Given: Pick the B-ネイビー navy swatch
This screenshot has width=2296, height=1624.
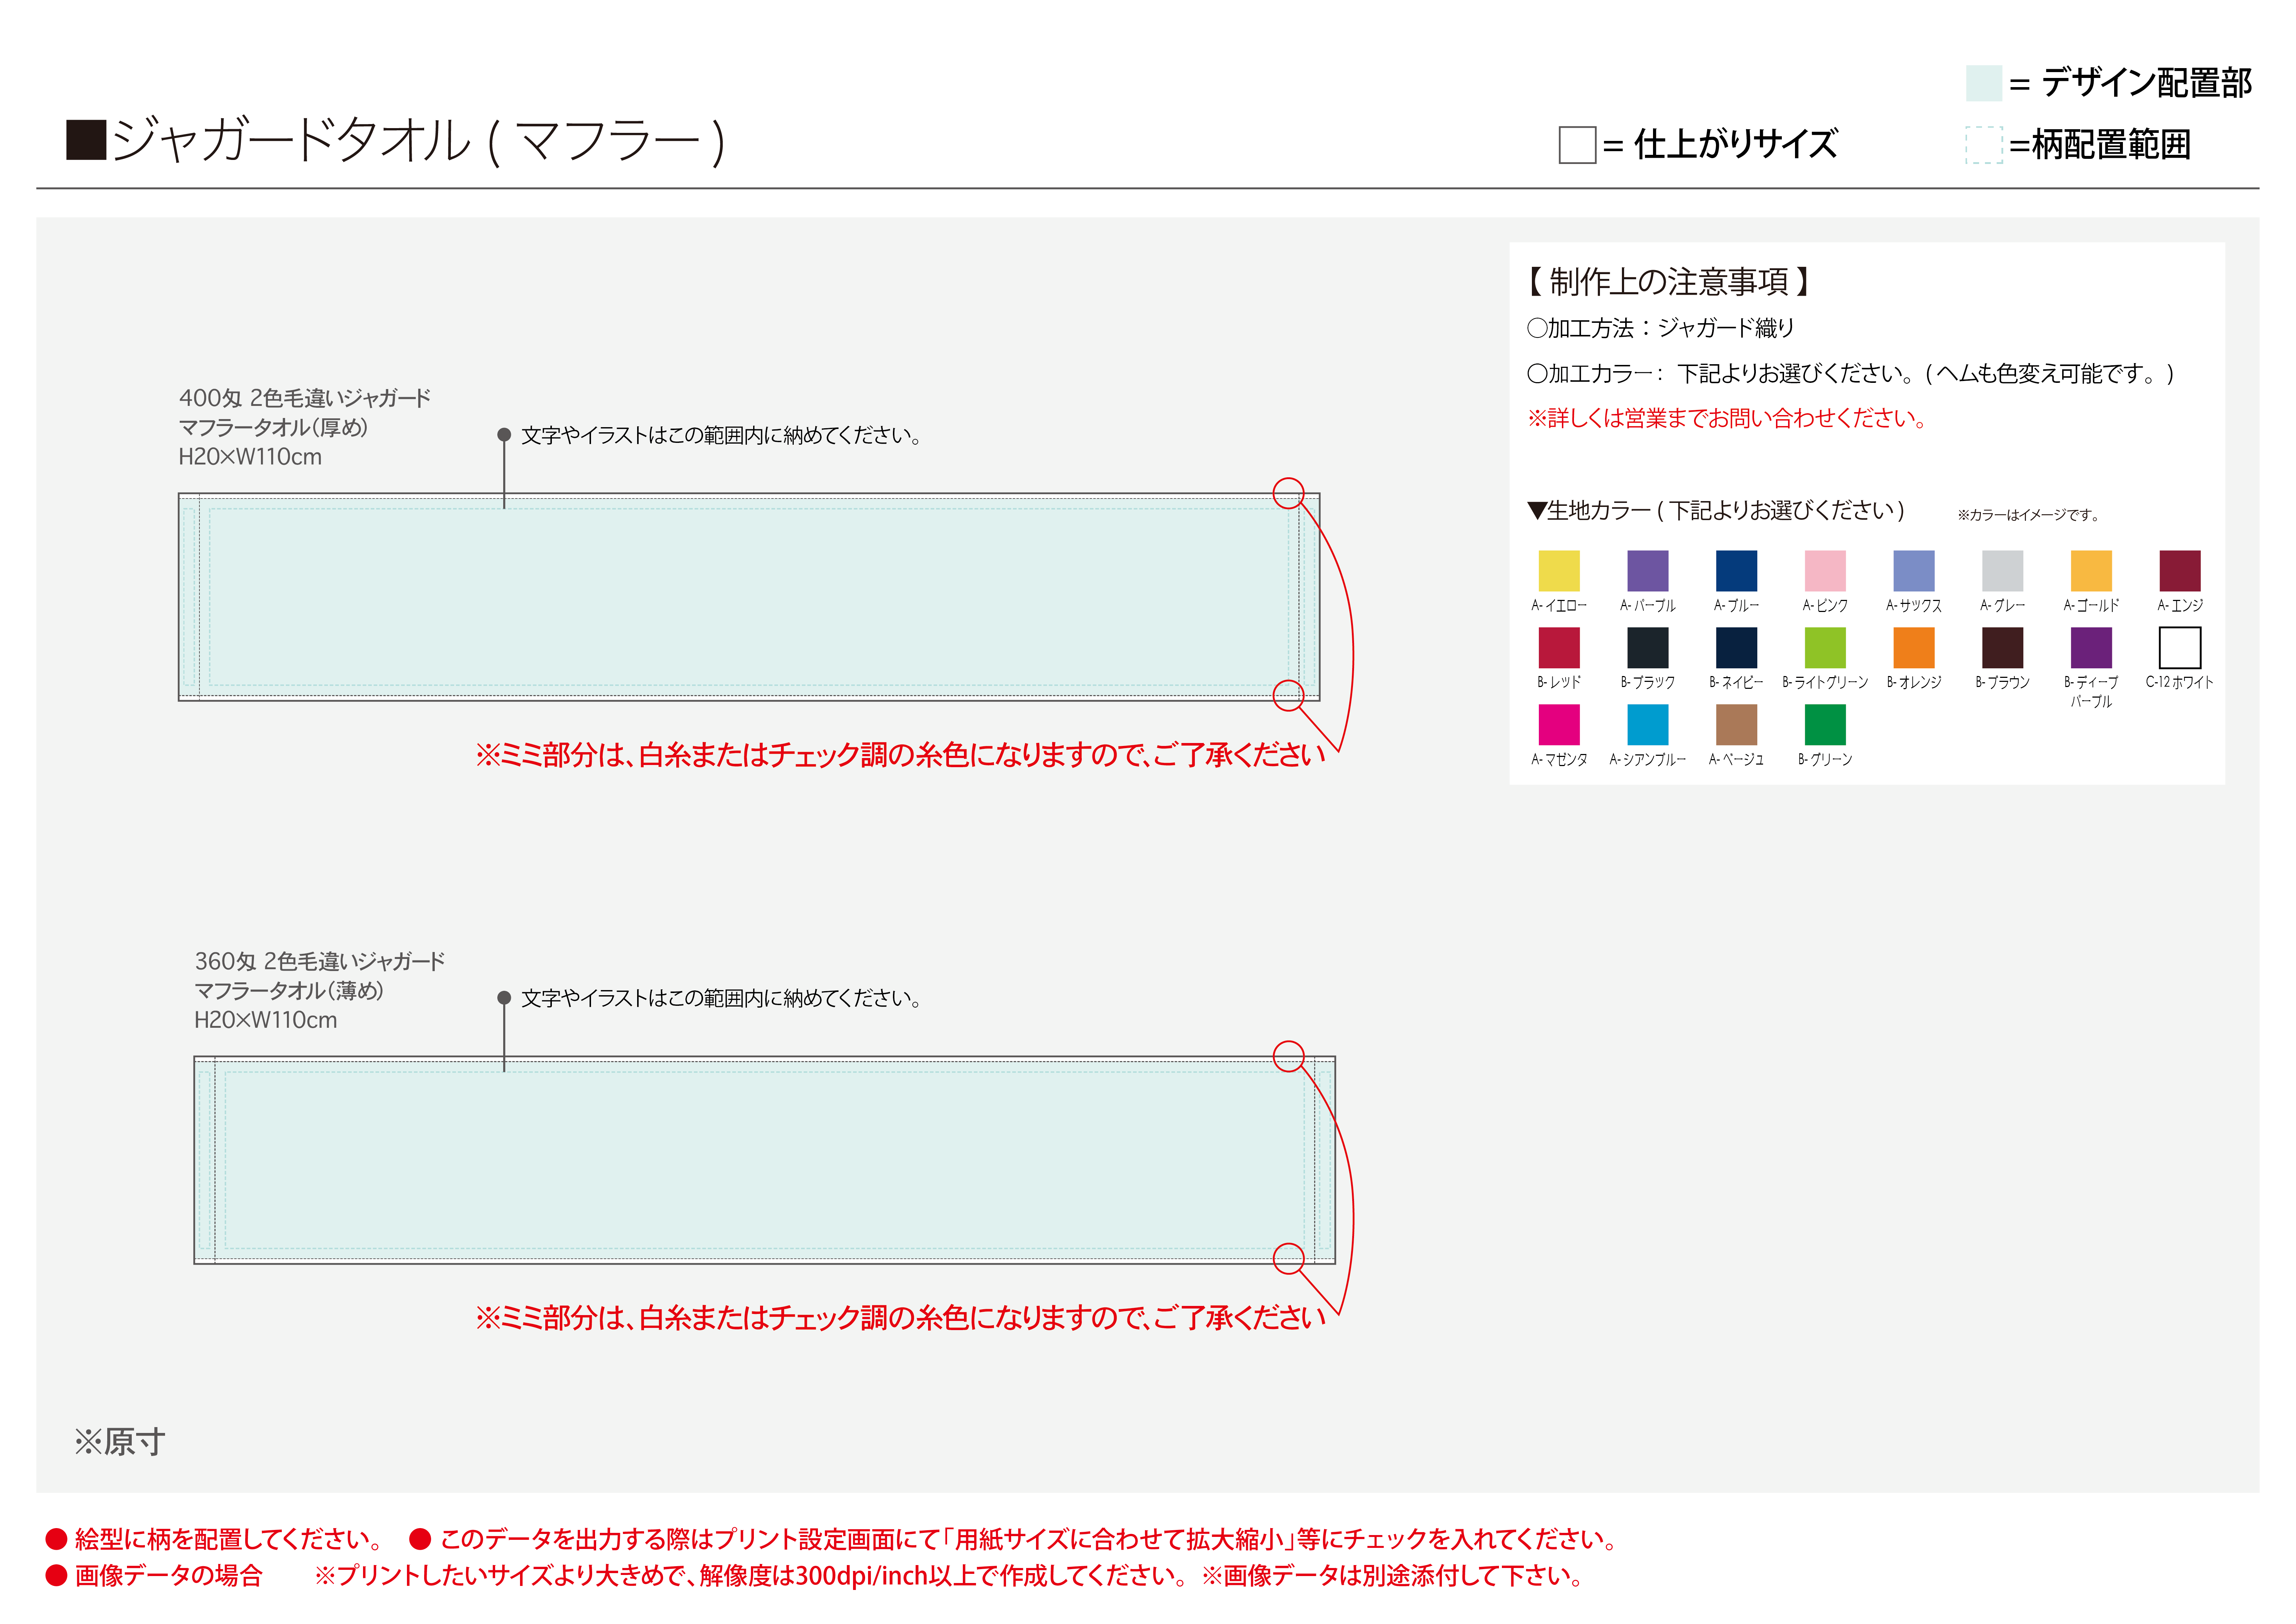Looking at the screenshot, I should point(1736,648).
